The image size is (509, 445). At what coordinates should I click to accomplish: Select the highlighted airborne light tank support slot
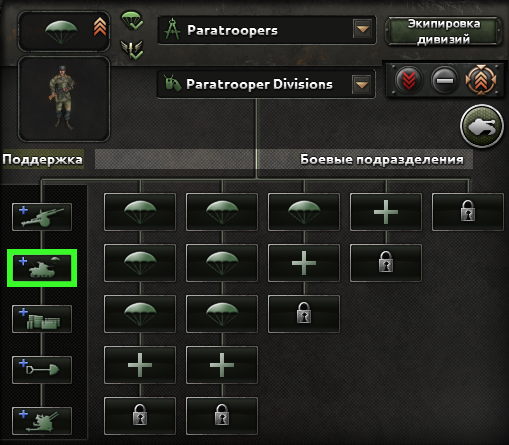pyautogui.click(x=42, y=268)
